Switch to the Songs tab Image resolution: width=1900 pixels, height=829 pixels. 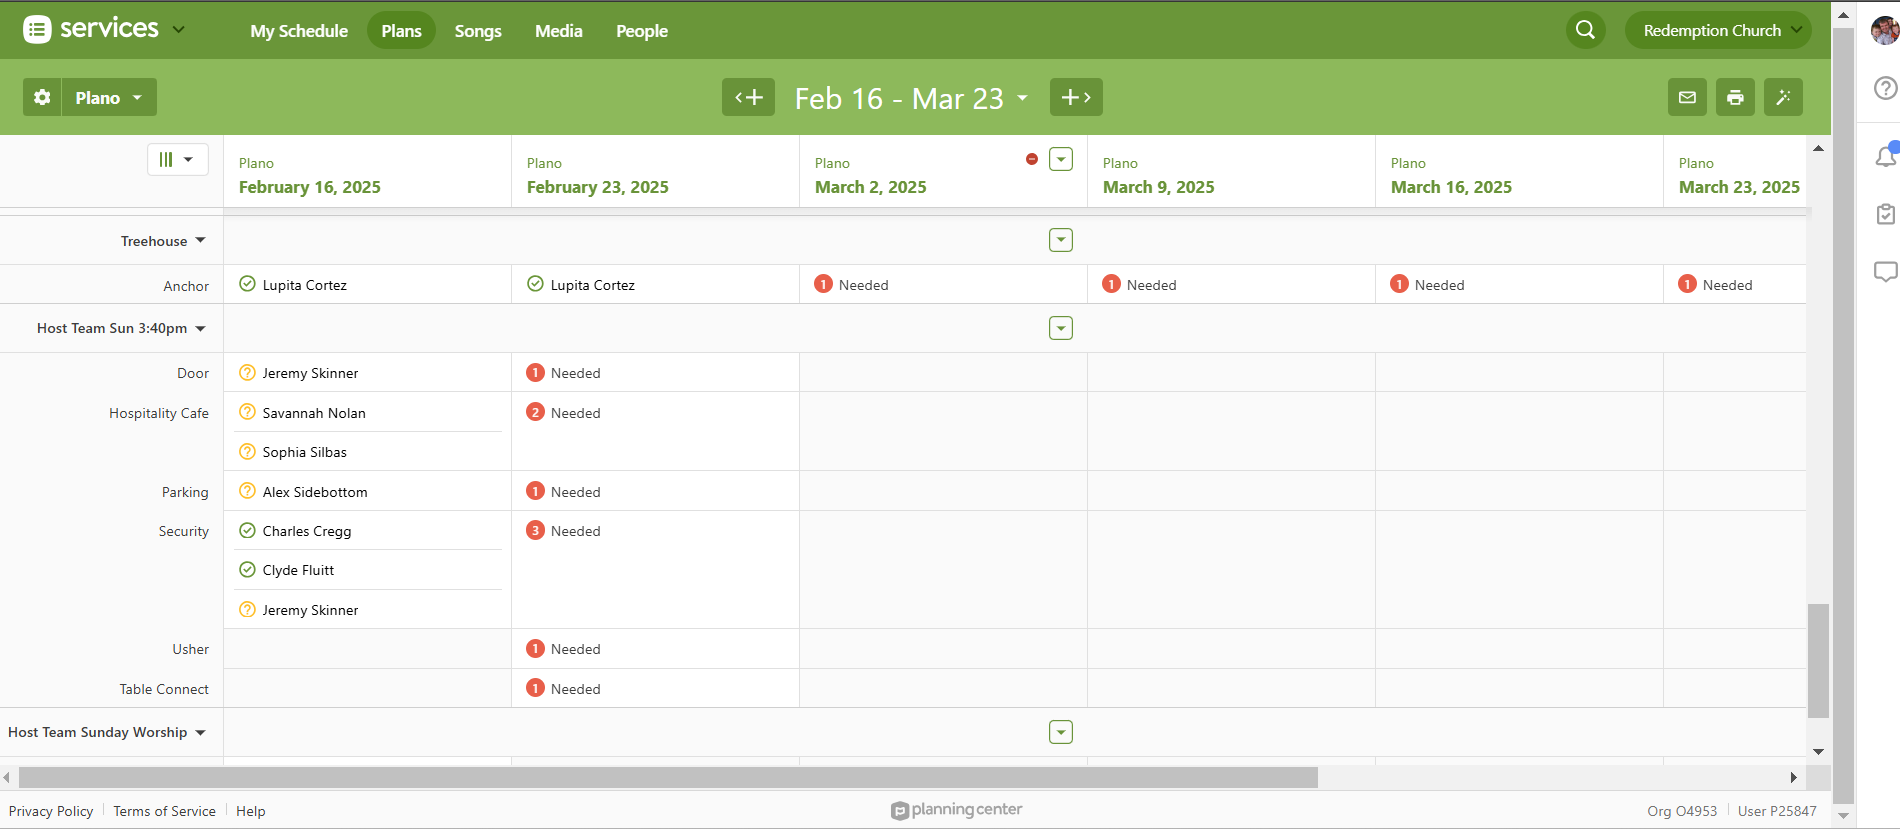click(478, 31)
